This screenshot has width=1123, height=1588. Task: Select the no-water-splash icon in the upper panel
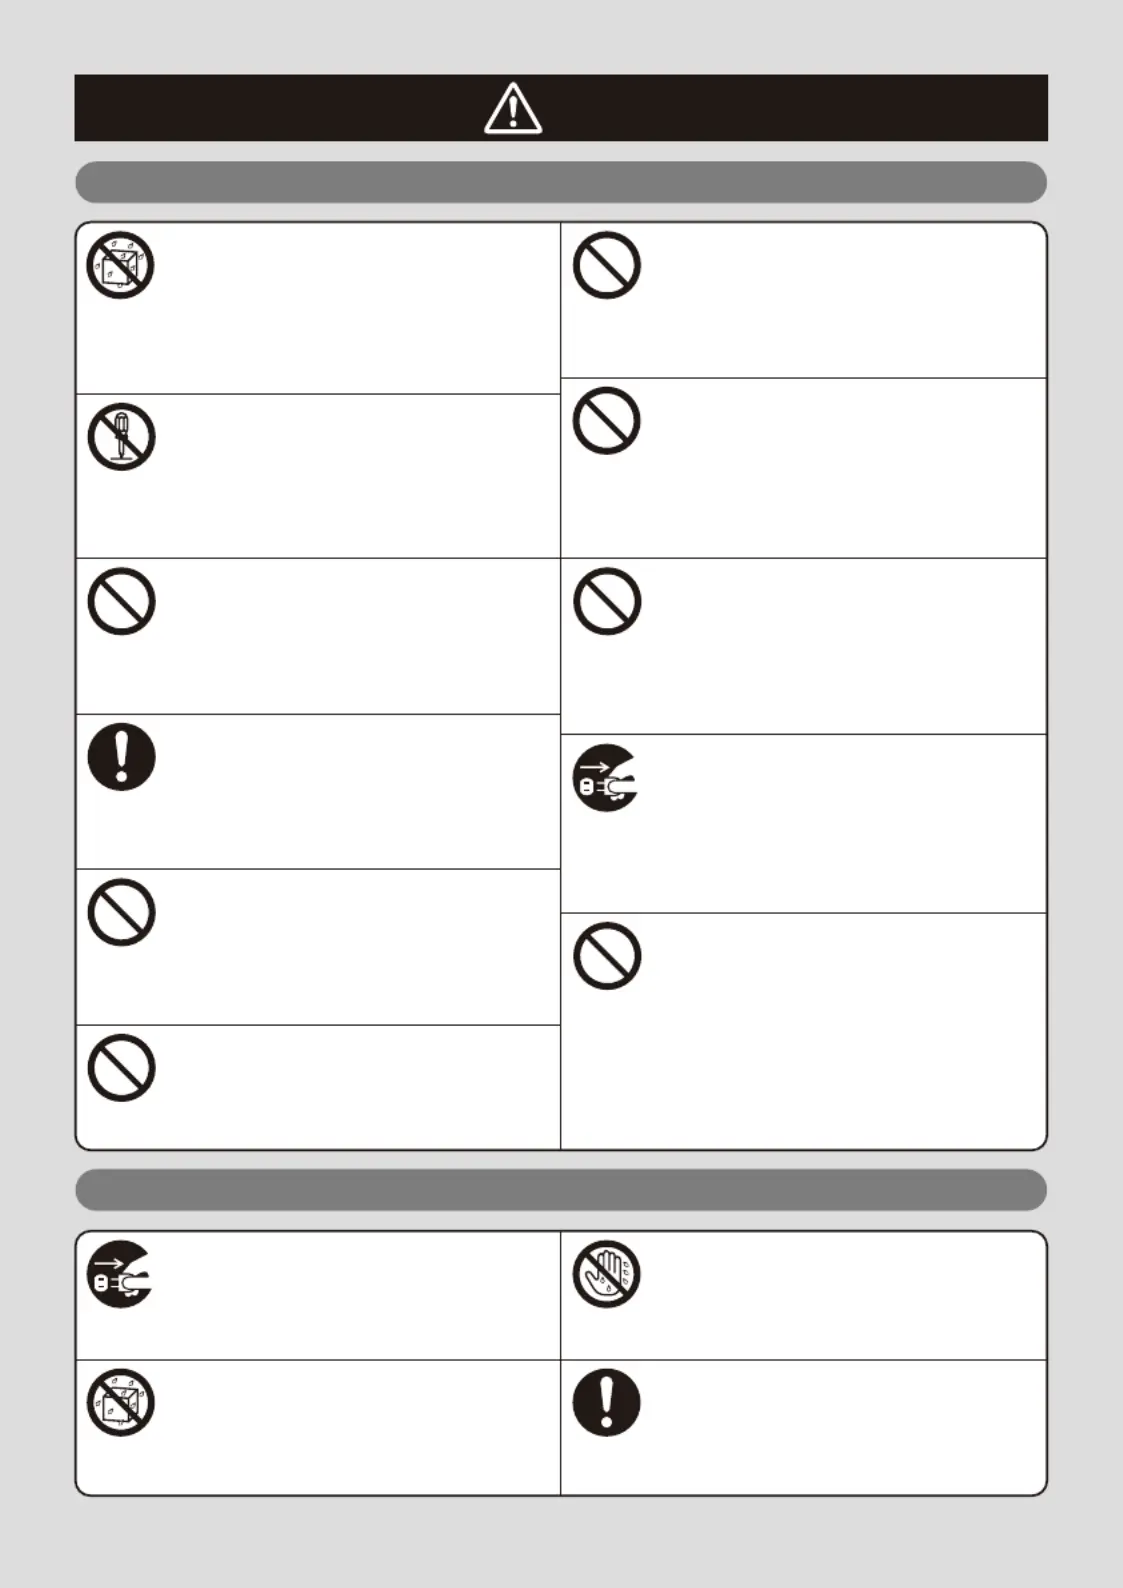pos(120,265)
